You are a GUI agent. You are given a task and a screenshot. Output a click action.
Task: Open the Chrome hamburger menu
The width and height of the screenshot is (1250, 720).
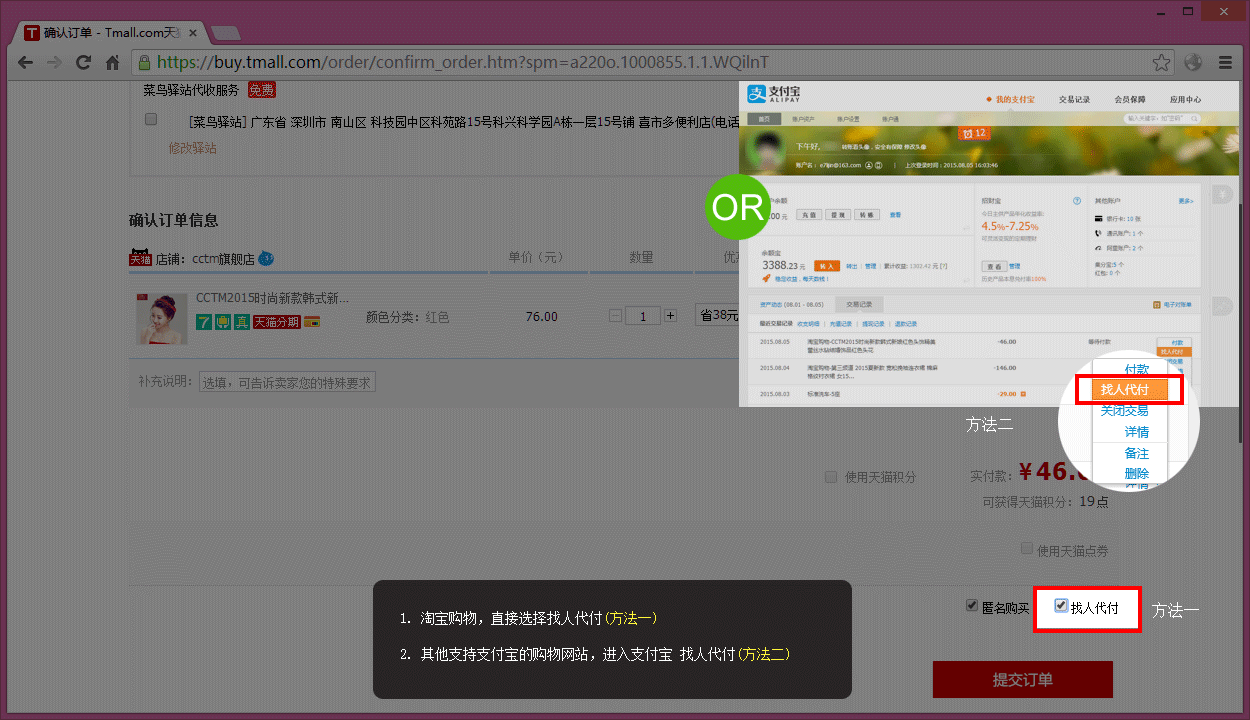pyautogui.click(x=1224, y=62)
